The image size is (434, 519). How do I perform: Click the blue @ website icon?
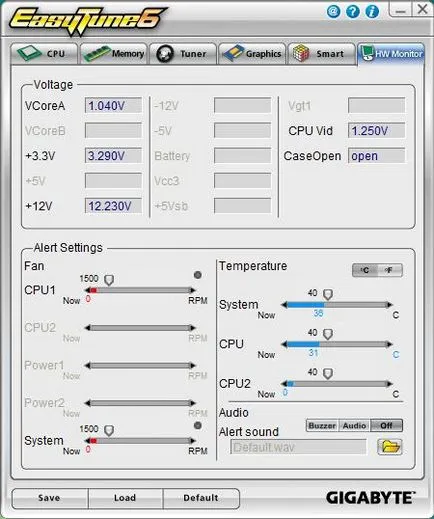tap(333, 12)
